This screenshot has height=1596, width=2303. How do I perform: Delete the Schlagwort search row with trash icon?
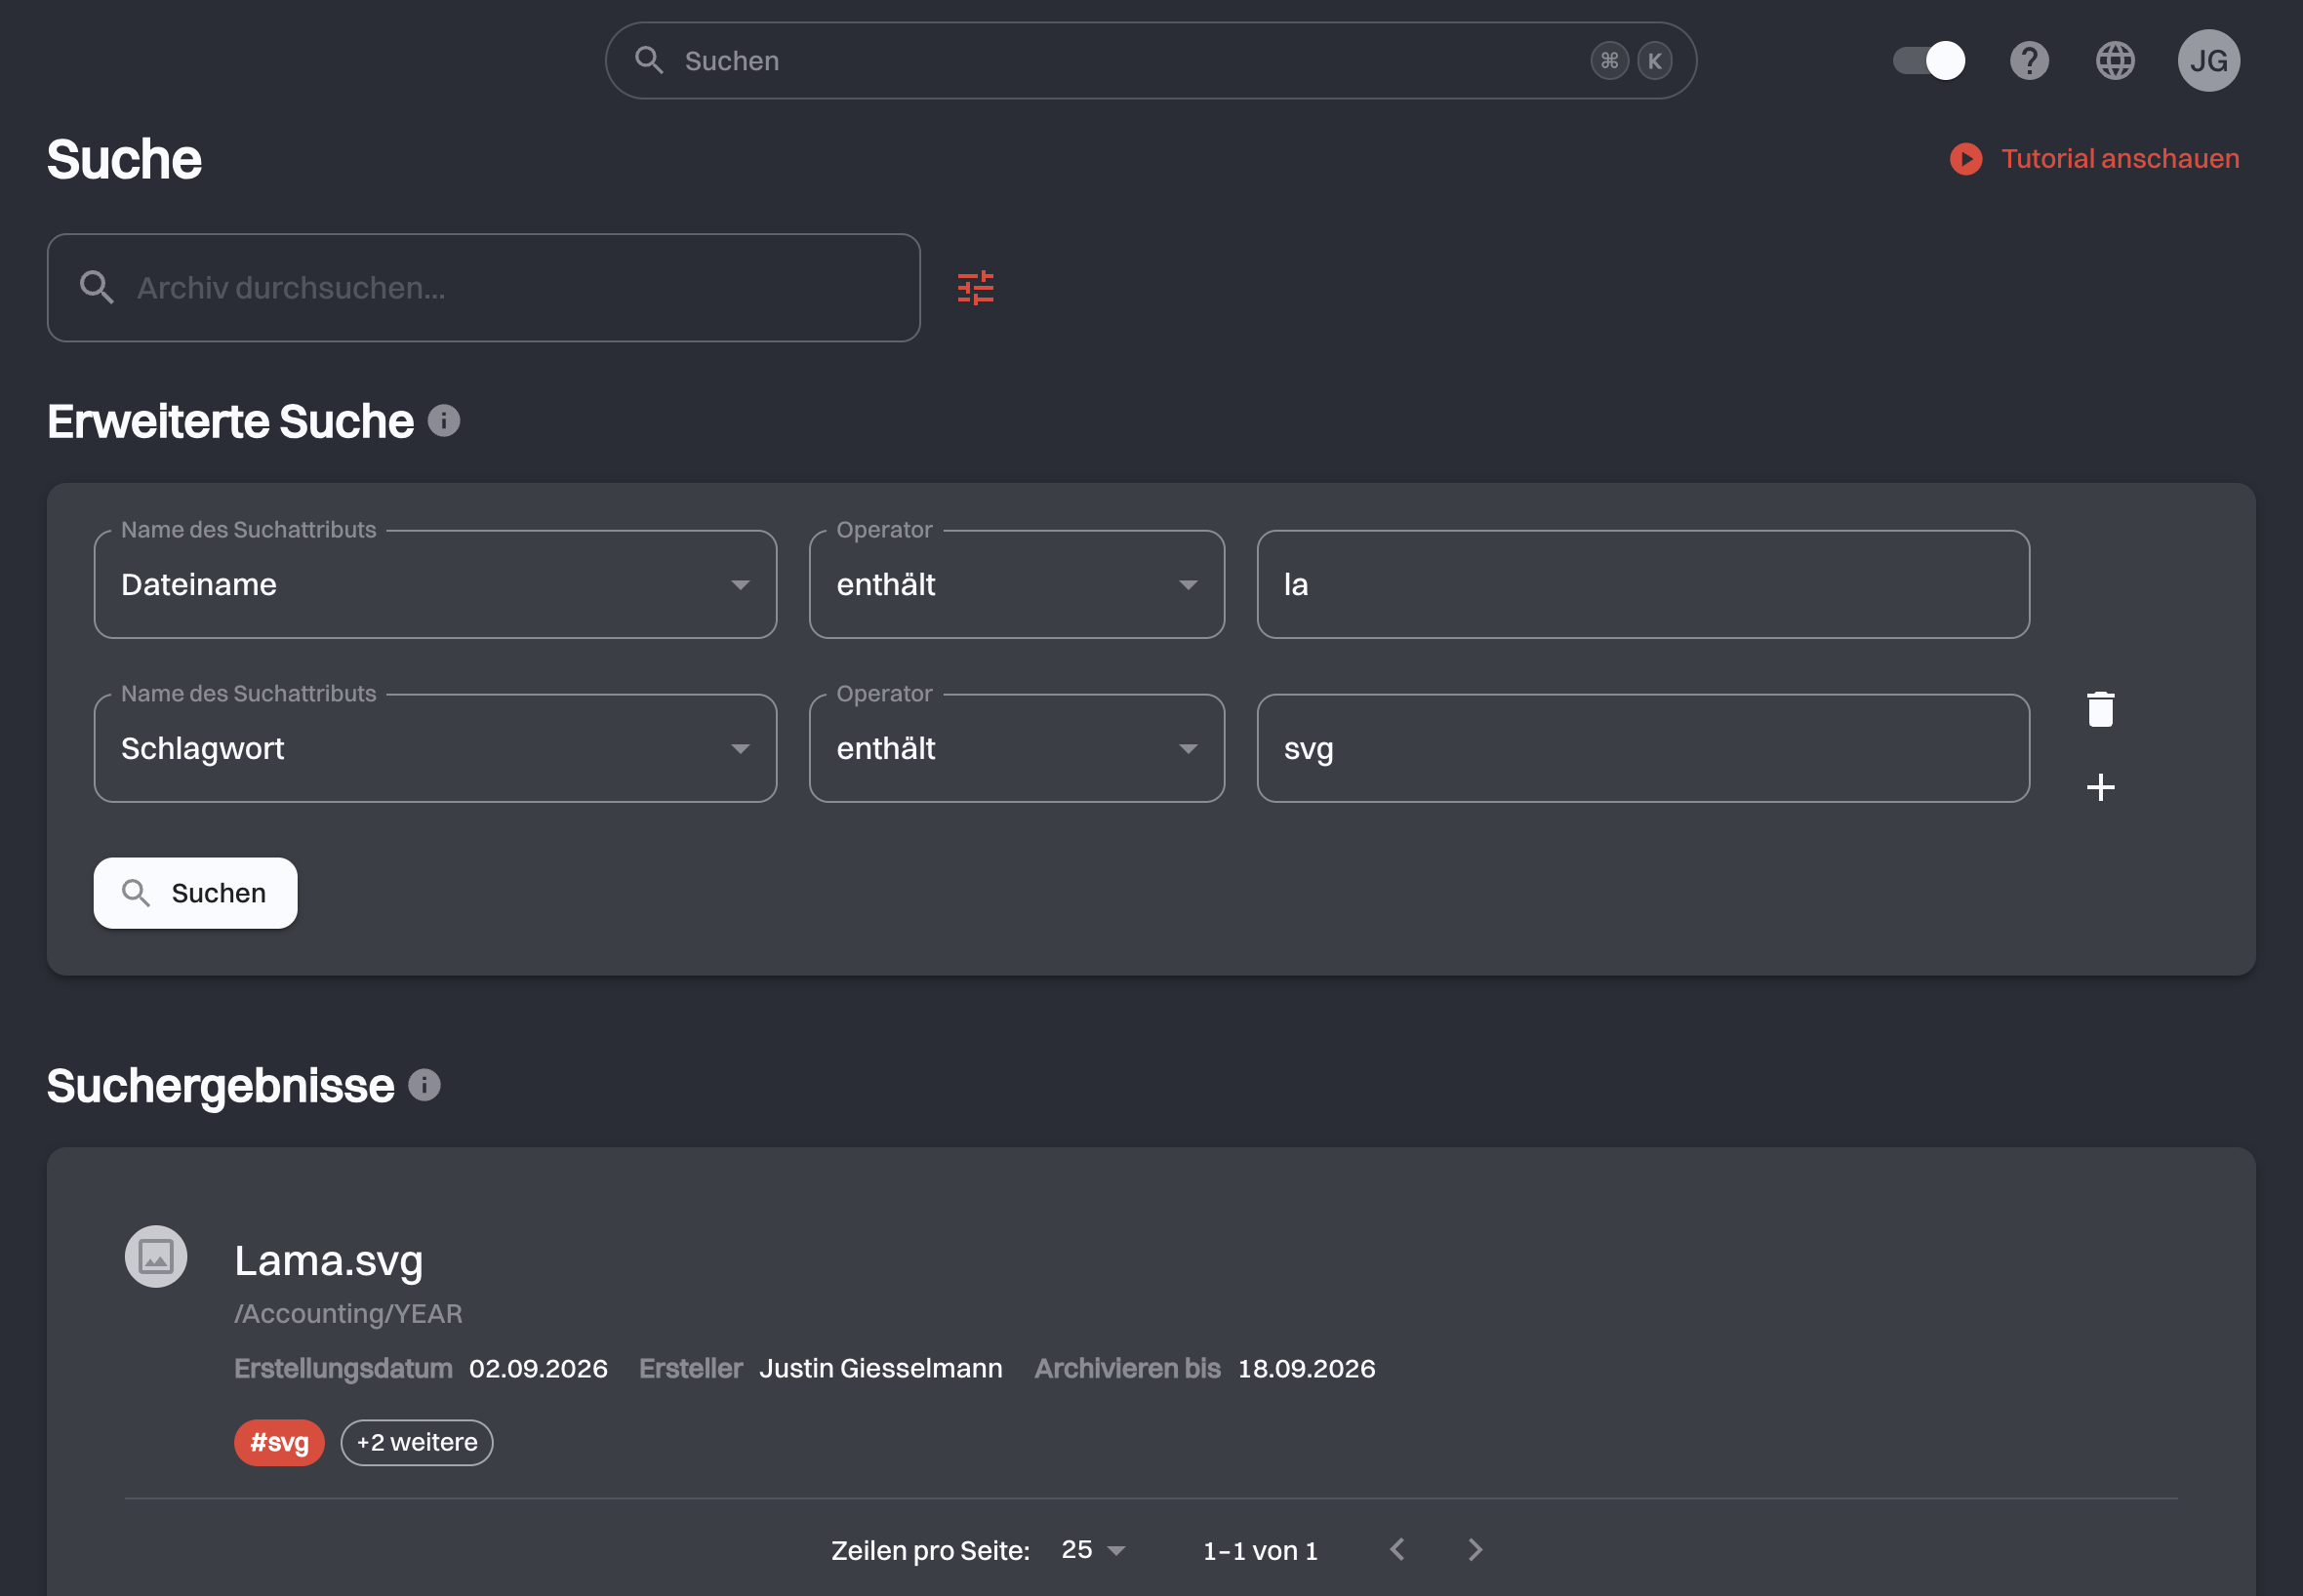tap(2100, 709)
